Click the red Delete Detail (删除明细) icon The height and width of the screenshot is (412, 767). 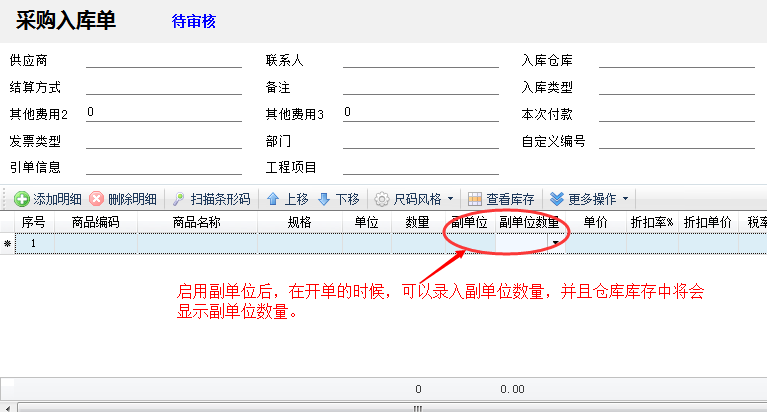[x=96, y=199]
